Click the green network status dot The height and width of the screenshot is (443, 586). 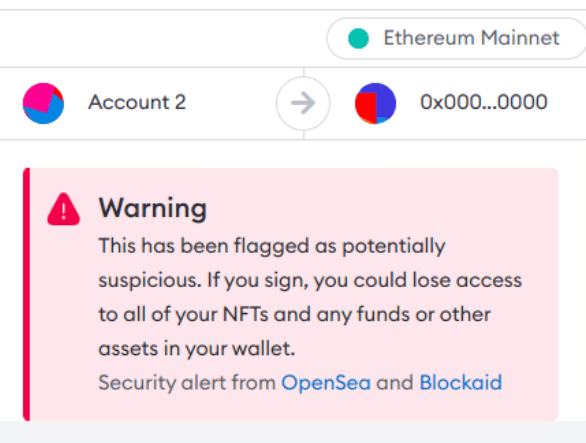[358, 39]
